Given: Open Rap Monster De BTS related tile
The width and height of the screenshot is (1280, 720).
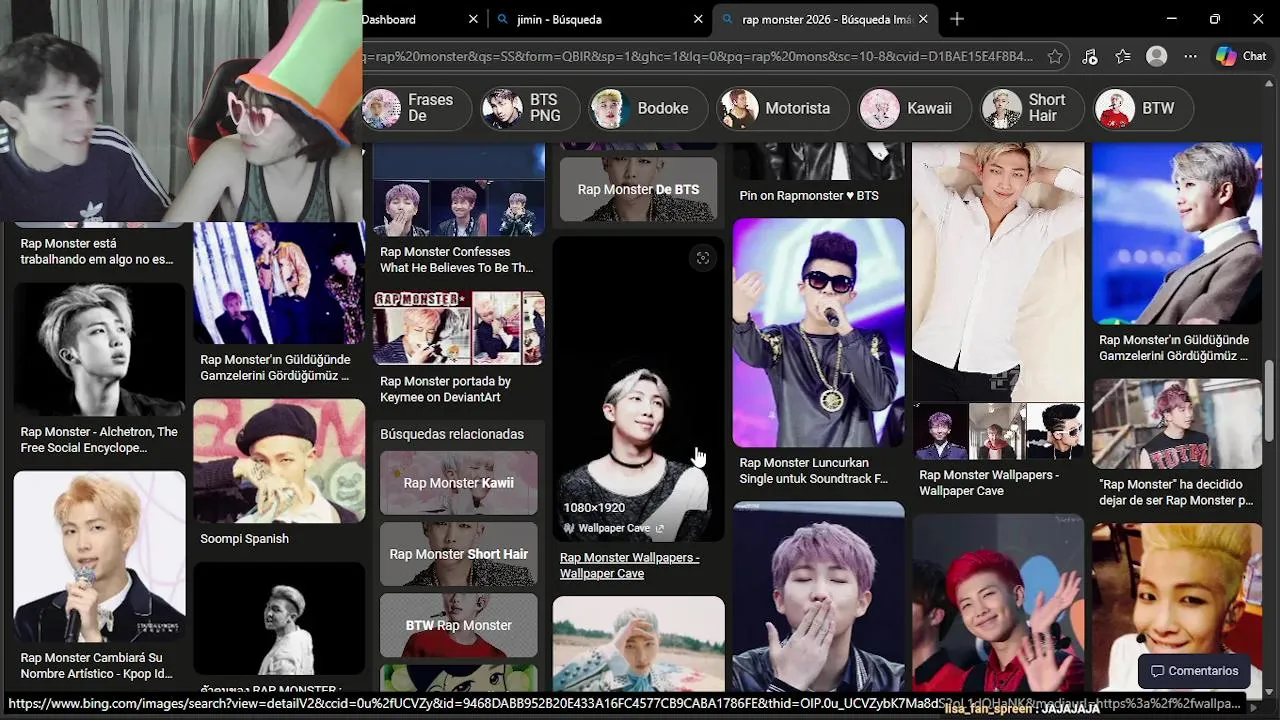Looking at the screenshot, I should point(638,189).
